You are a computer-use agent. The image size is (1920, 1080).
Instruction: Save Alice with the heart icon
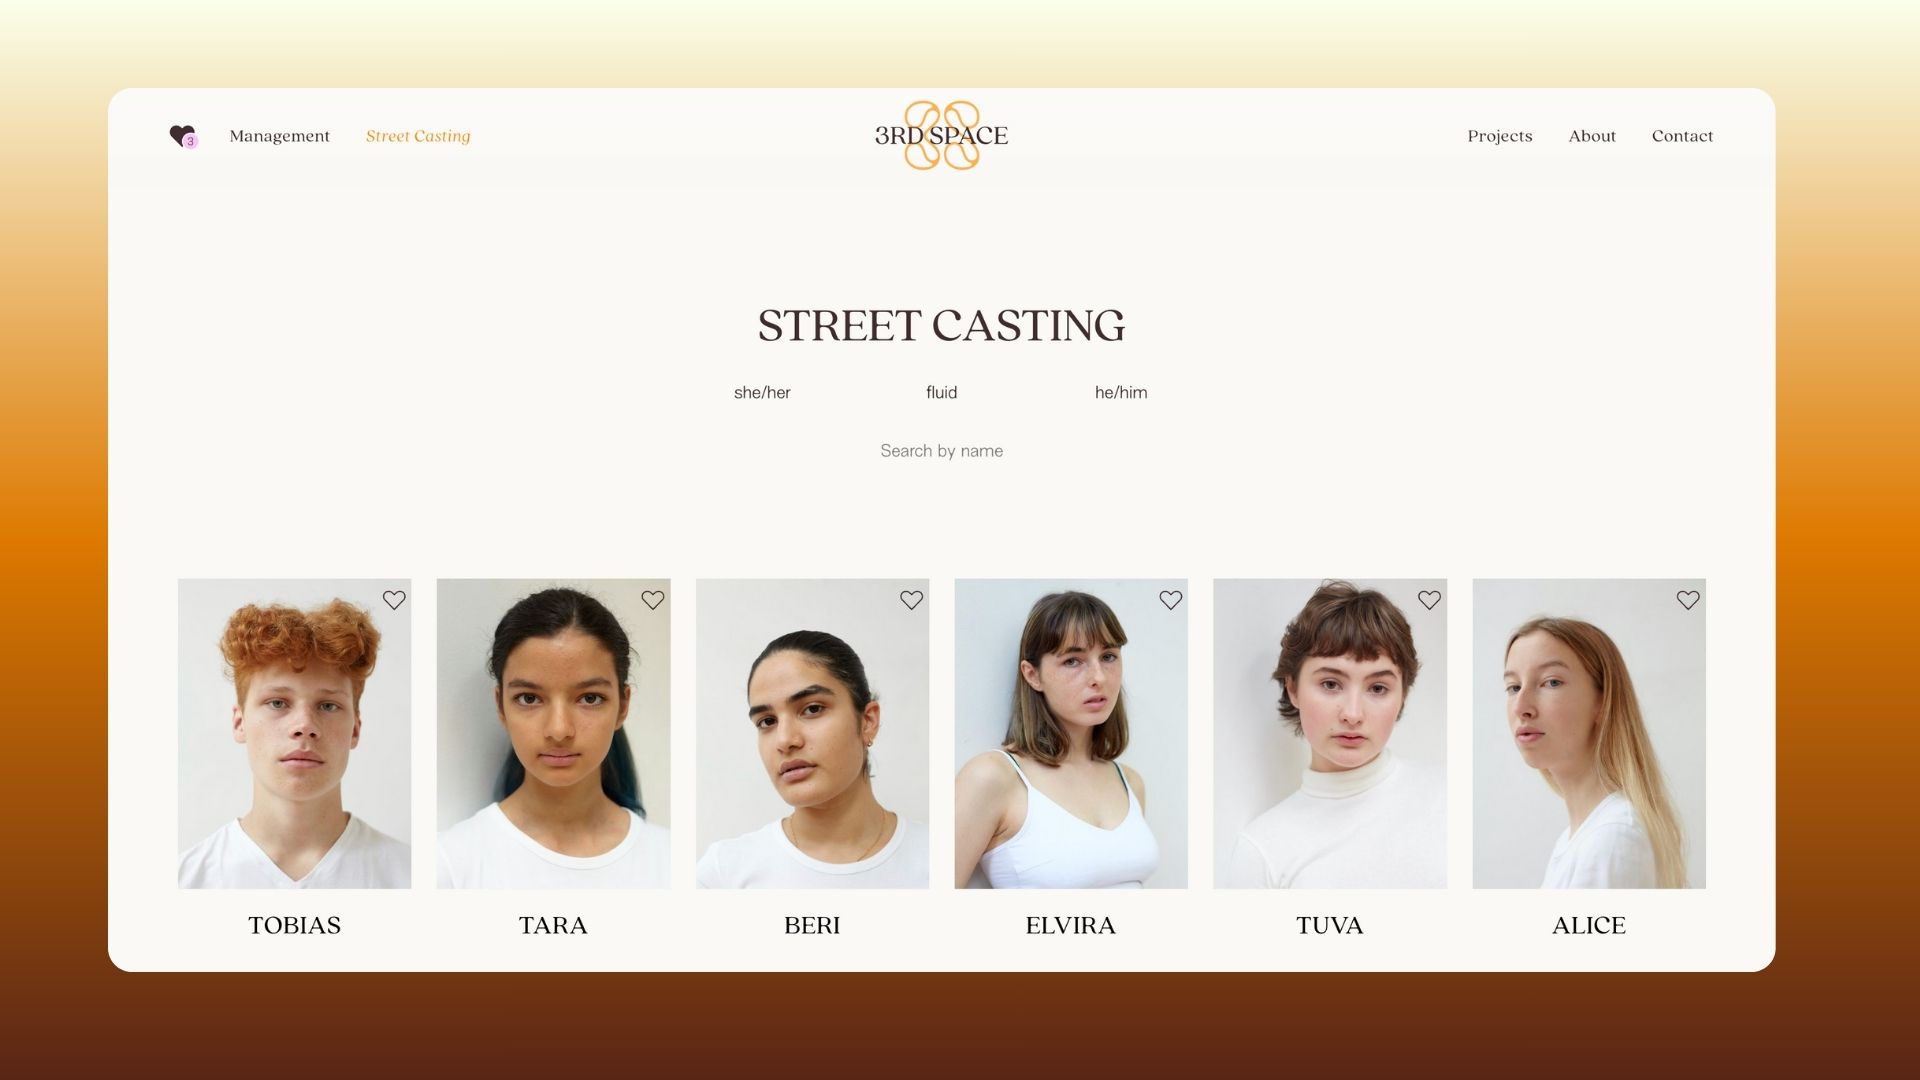tap(1688, 600)
